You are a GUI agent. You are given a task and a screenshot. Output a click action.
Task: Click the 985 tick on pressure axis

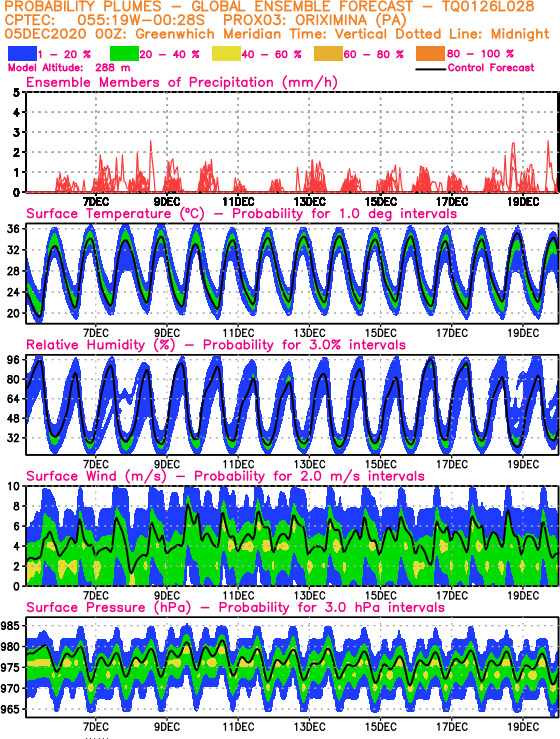pos(11,626)
